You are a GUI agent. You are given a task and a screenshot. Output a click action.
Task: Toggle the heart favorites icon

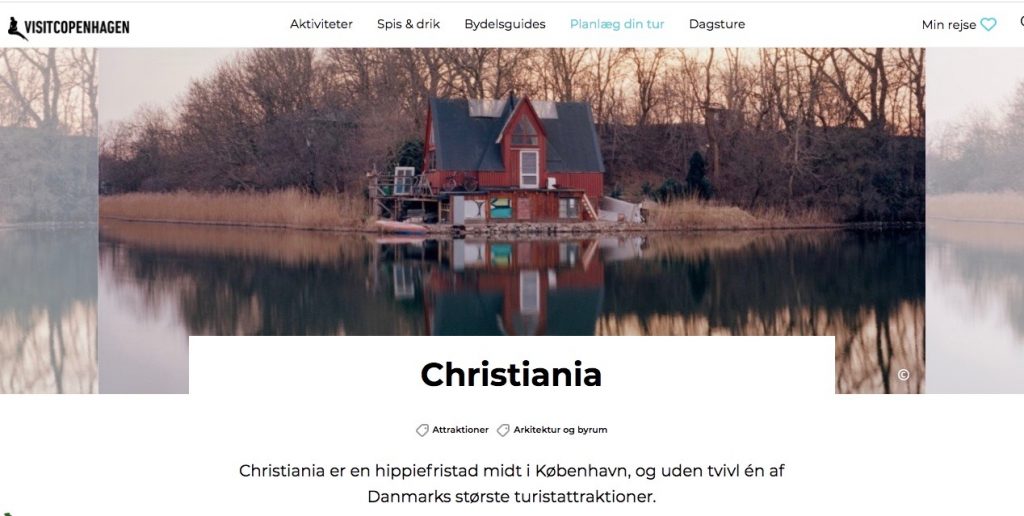pyautogui.click(x=989, y=25)
